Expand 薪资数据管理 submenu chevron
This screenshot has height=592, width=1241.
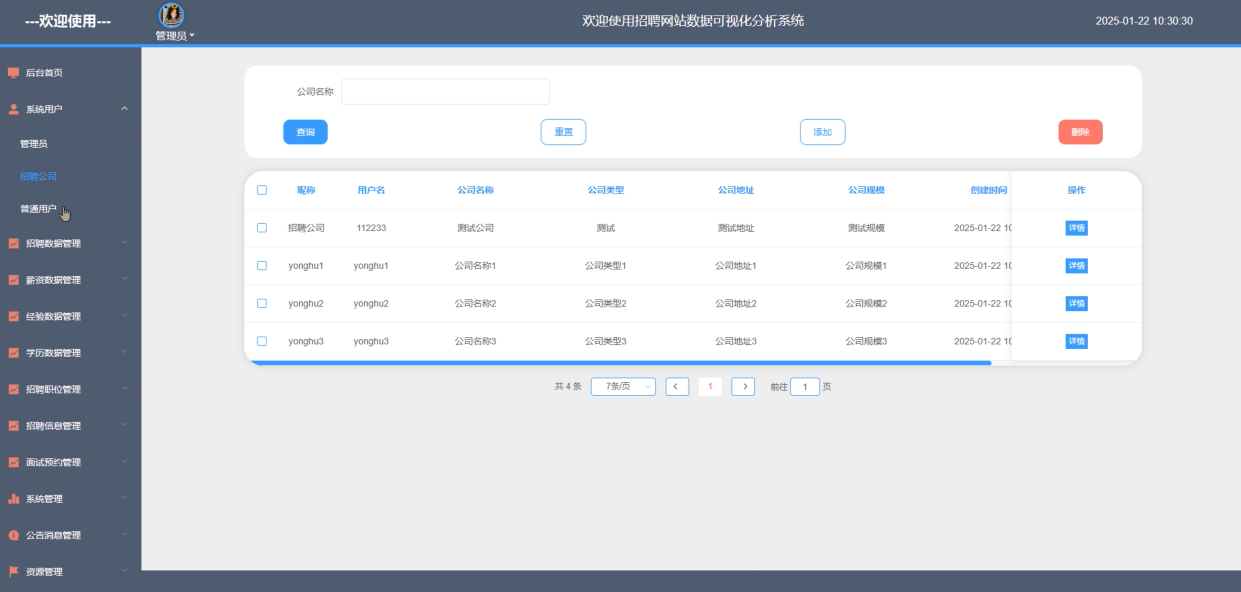click(124, 279)
